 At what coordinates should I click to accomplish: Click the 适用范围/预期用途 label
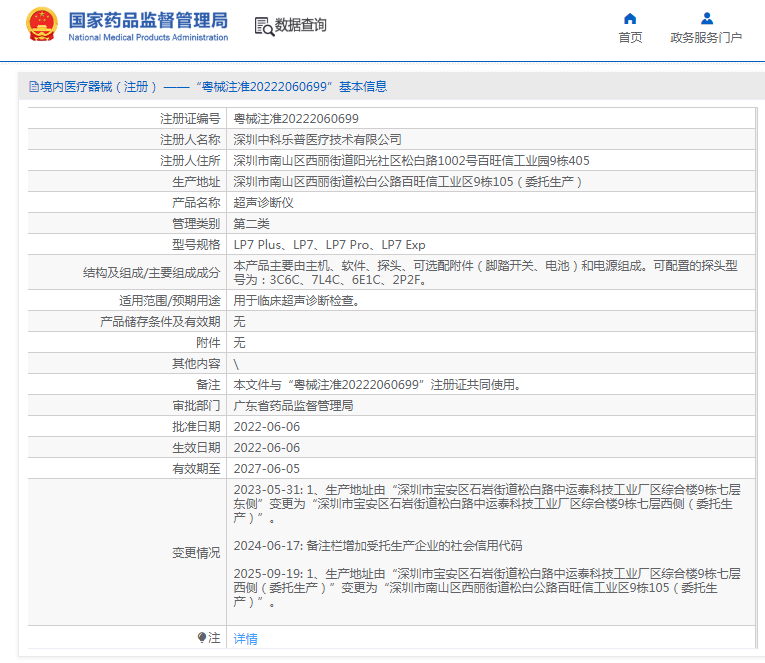point(170,301)
